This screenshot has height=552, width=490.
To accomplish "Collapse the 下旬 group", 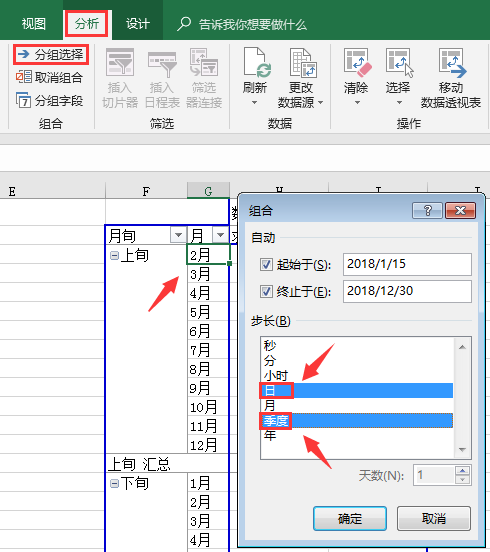I will 114,484.
